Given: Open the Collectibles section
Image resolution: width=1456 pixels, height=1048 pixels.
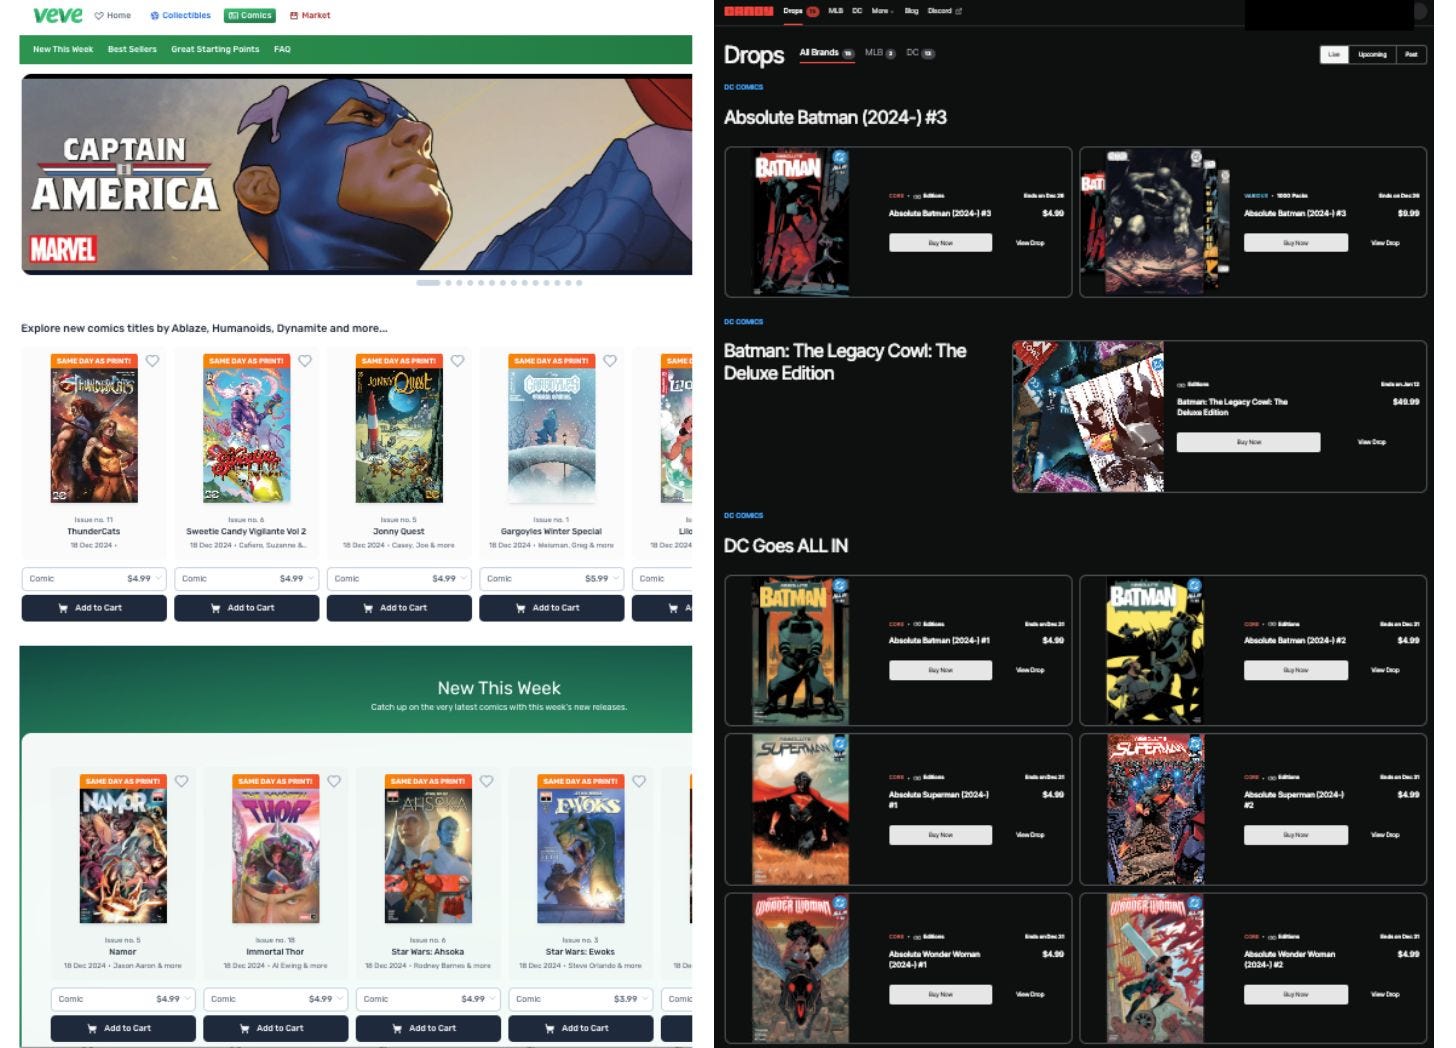Looking at the screenshot, I should click(180, 15).
